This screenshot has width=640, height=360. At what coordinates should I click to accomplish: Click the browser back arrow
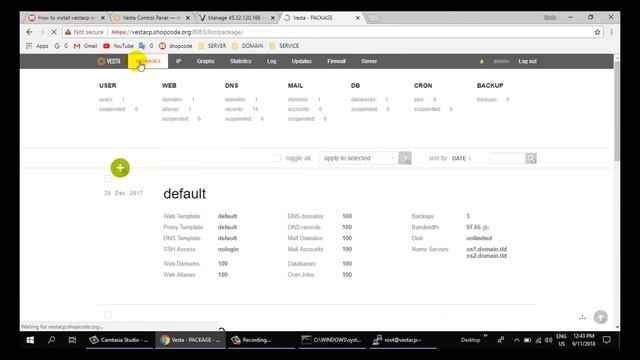click(29, 32)
